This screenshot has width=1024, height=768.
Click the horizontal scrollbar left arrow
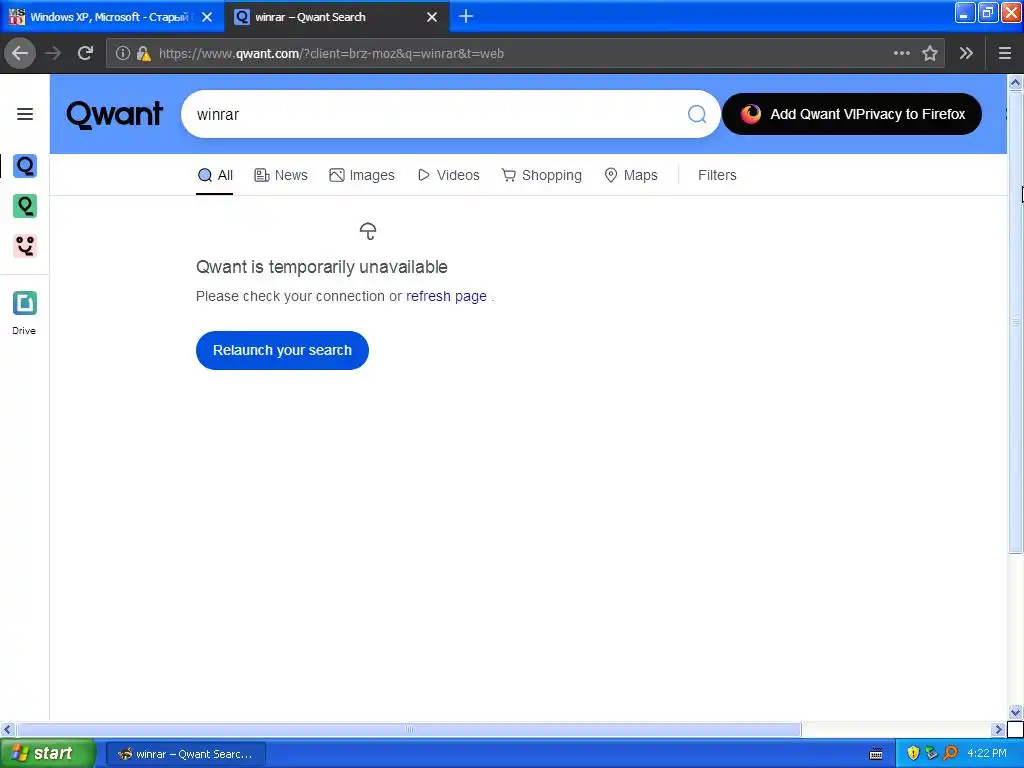coord(8,729)
